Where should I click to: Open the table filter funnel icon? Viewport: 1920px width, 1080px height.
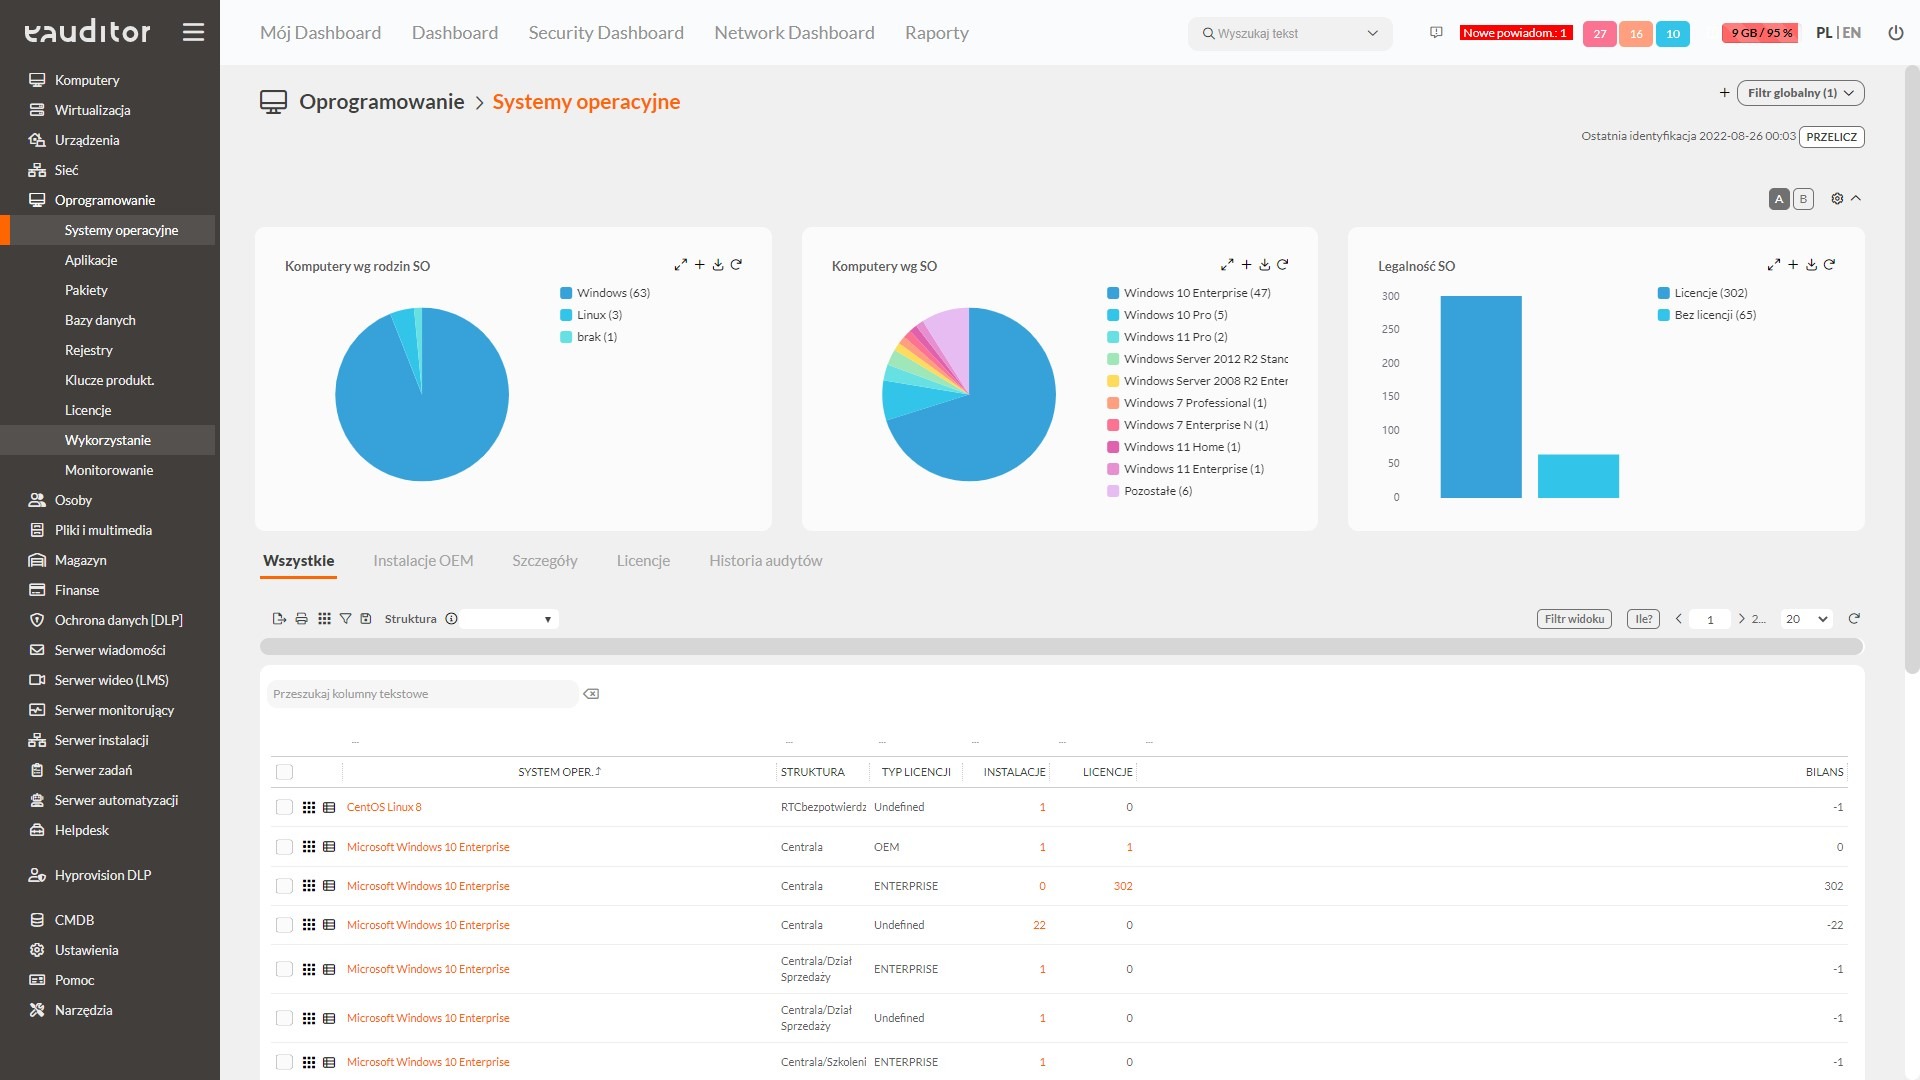[345, 619]
